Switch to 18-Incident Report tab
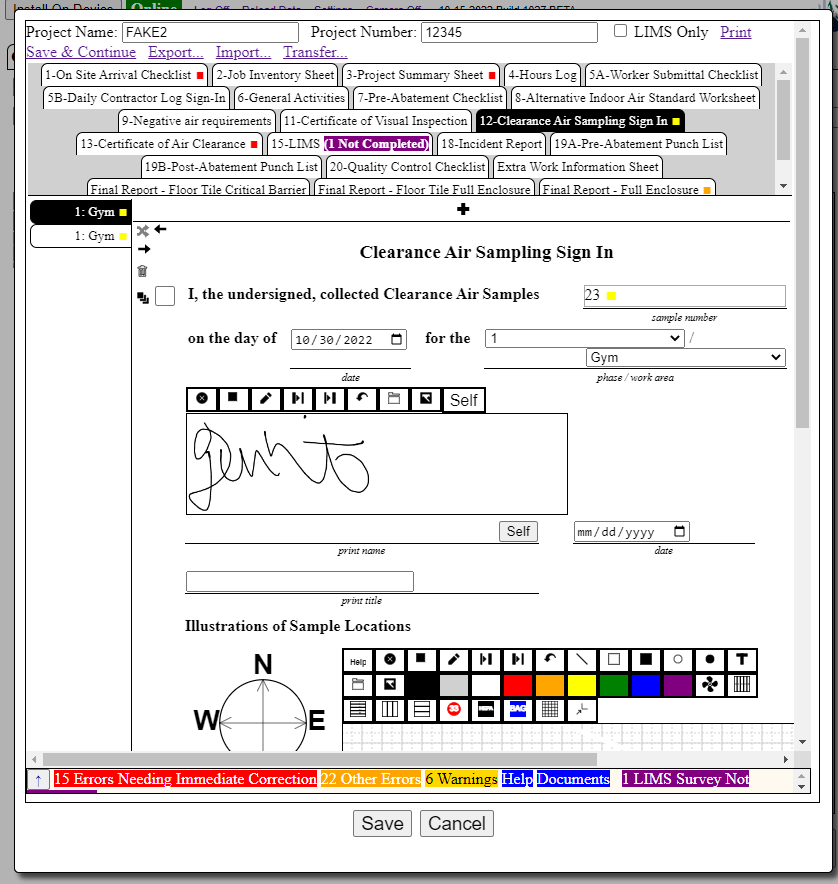 coord(491,144)
